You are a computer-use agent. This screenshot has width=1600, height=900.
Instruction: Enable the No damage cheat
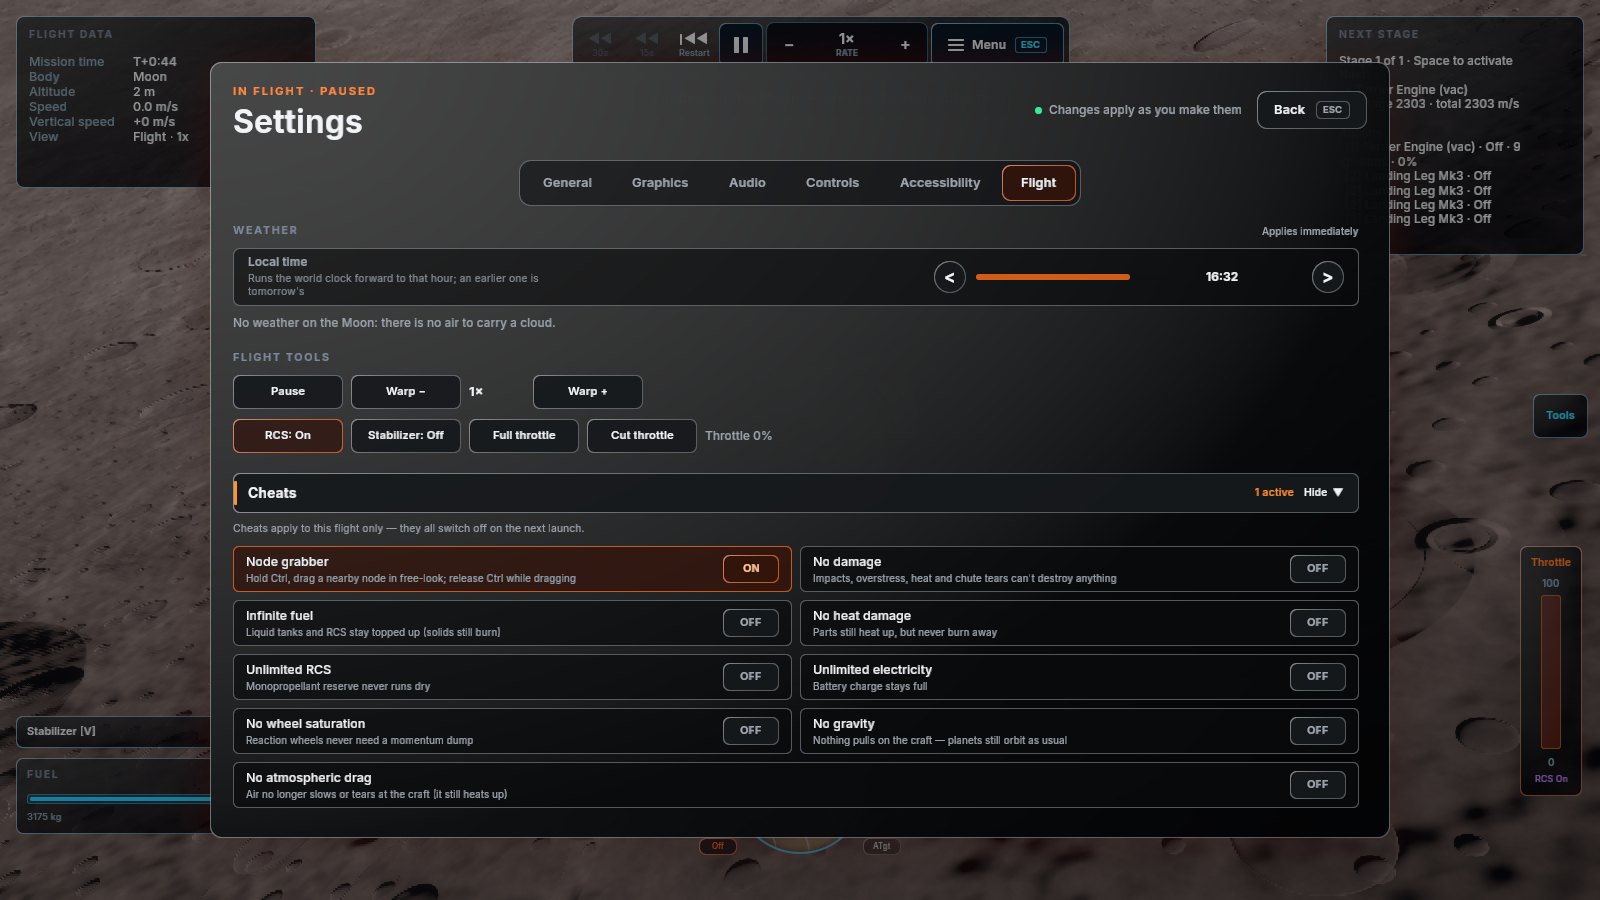click(1318, 569)
